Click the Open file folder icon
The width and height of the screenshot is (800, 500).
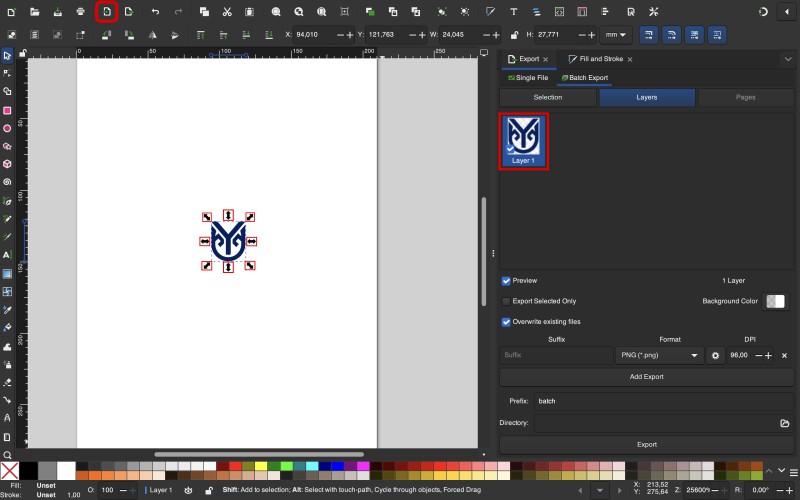35,12
